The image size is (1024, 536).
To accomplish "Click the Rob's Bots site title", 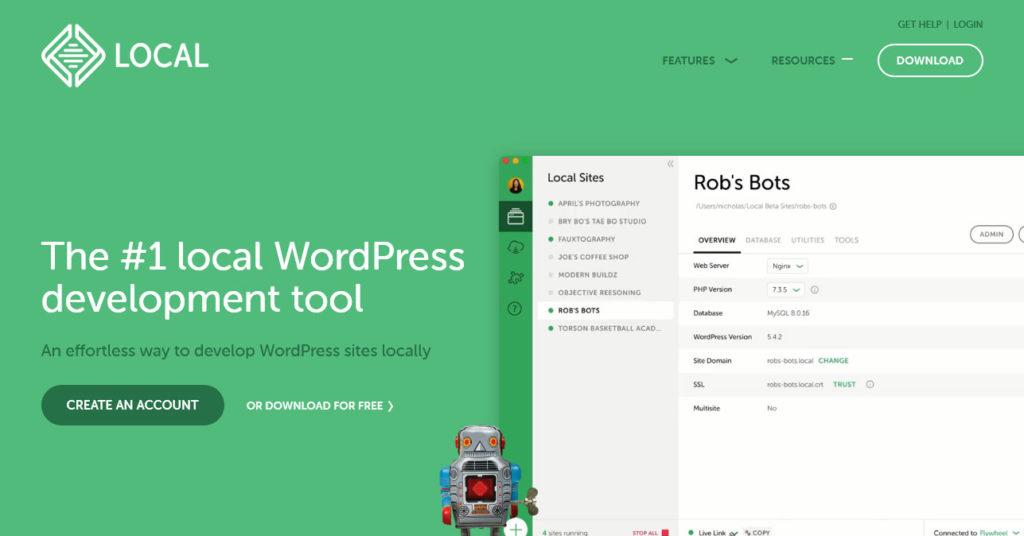I will pyautogui.click(x=742, y=182).
